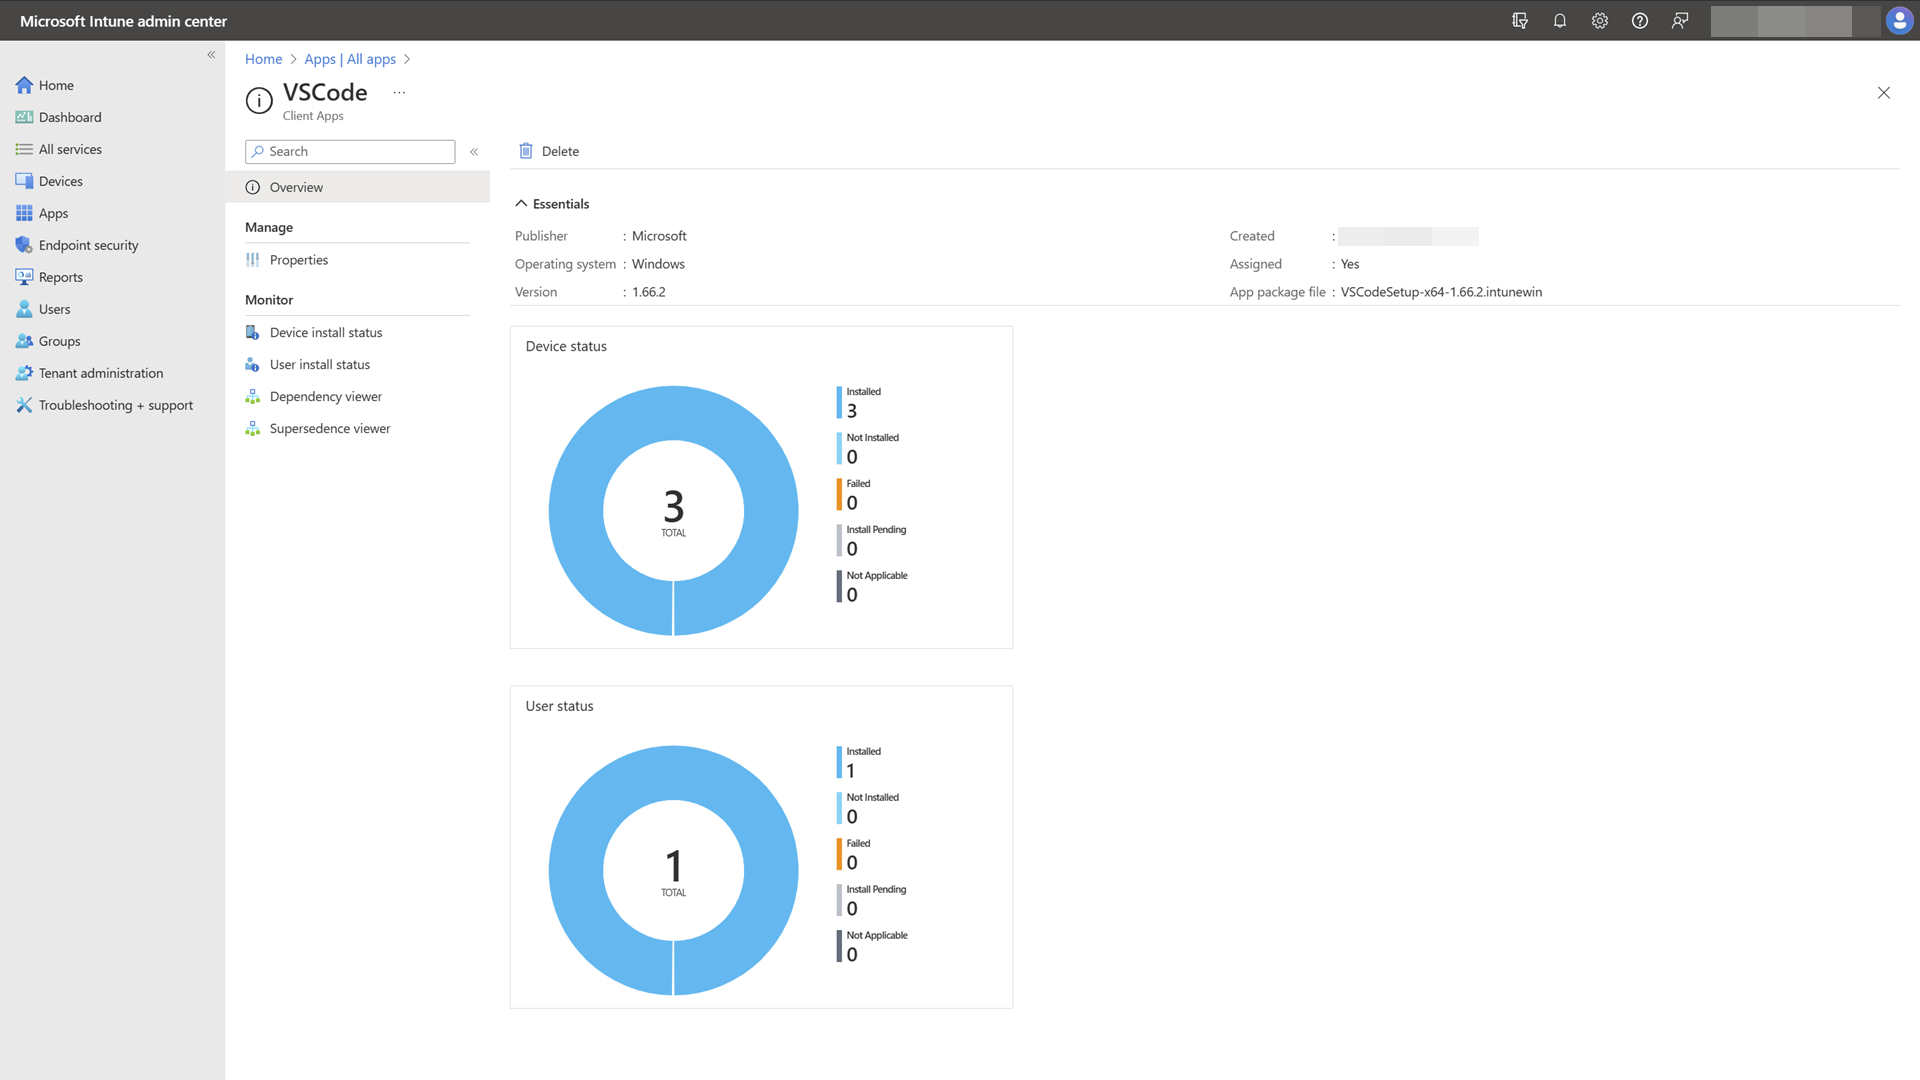Go to Apps | All apps breadcrumb
This screenshot has height=1080, width=1920.
pyautogui.click(x=350, y=59)
